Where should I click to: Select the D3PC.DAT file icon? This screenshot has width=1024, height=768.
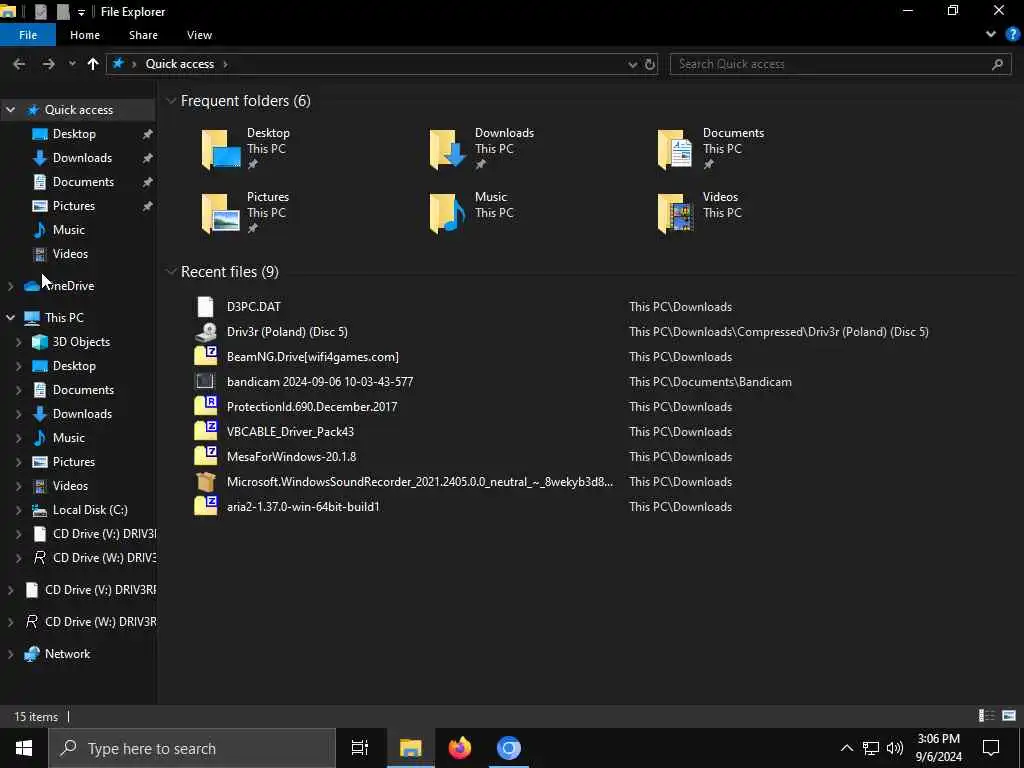pyautogui.click(x=206, y=306)
